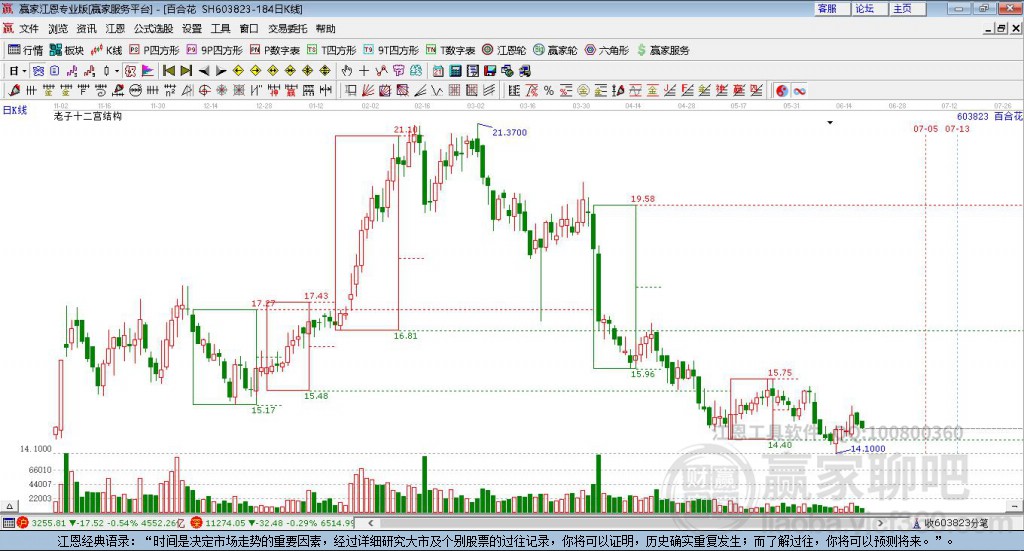Open the 公式选股 menu
Screen dimensions: 1024x551
click(153, 29)
